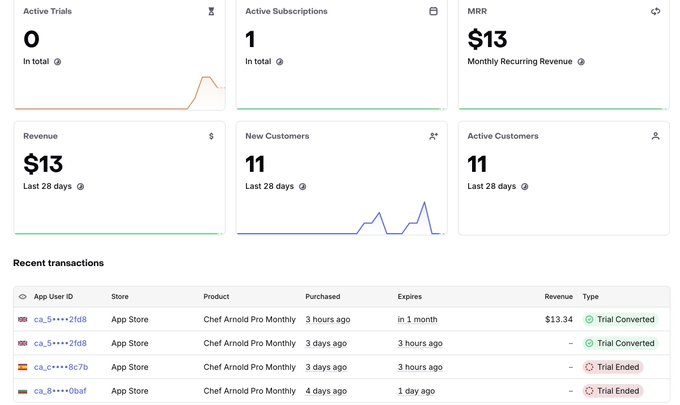
Task: Click UK flag in the '3 hours ago' purchase row
Action: pos(23,320)
